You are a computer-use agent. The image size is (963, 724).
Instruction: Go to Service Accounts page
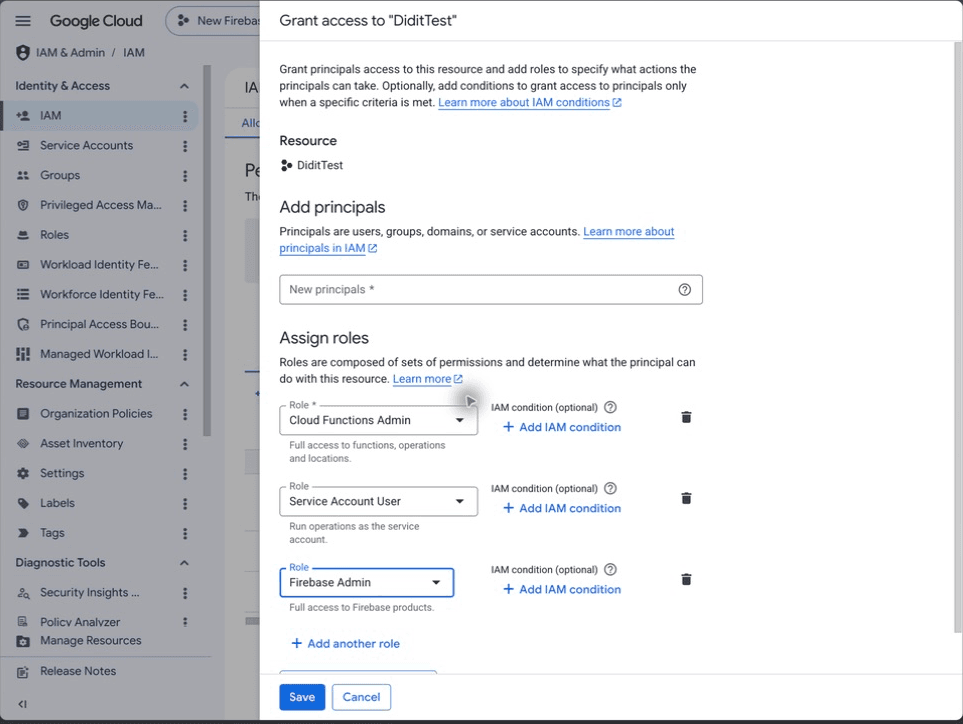coord(87,146)
